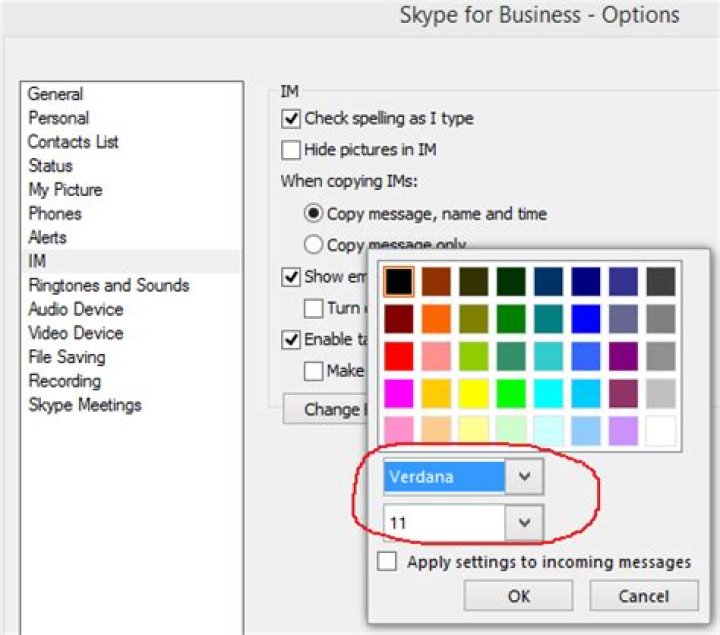Viewport: 720px width, 635px height.
Task: Open the General options page
Action: (56, 94)
